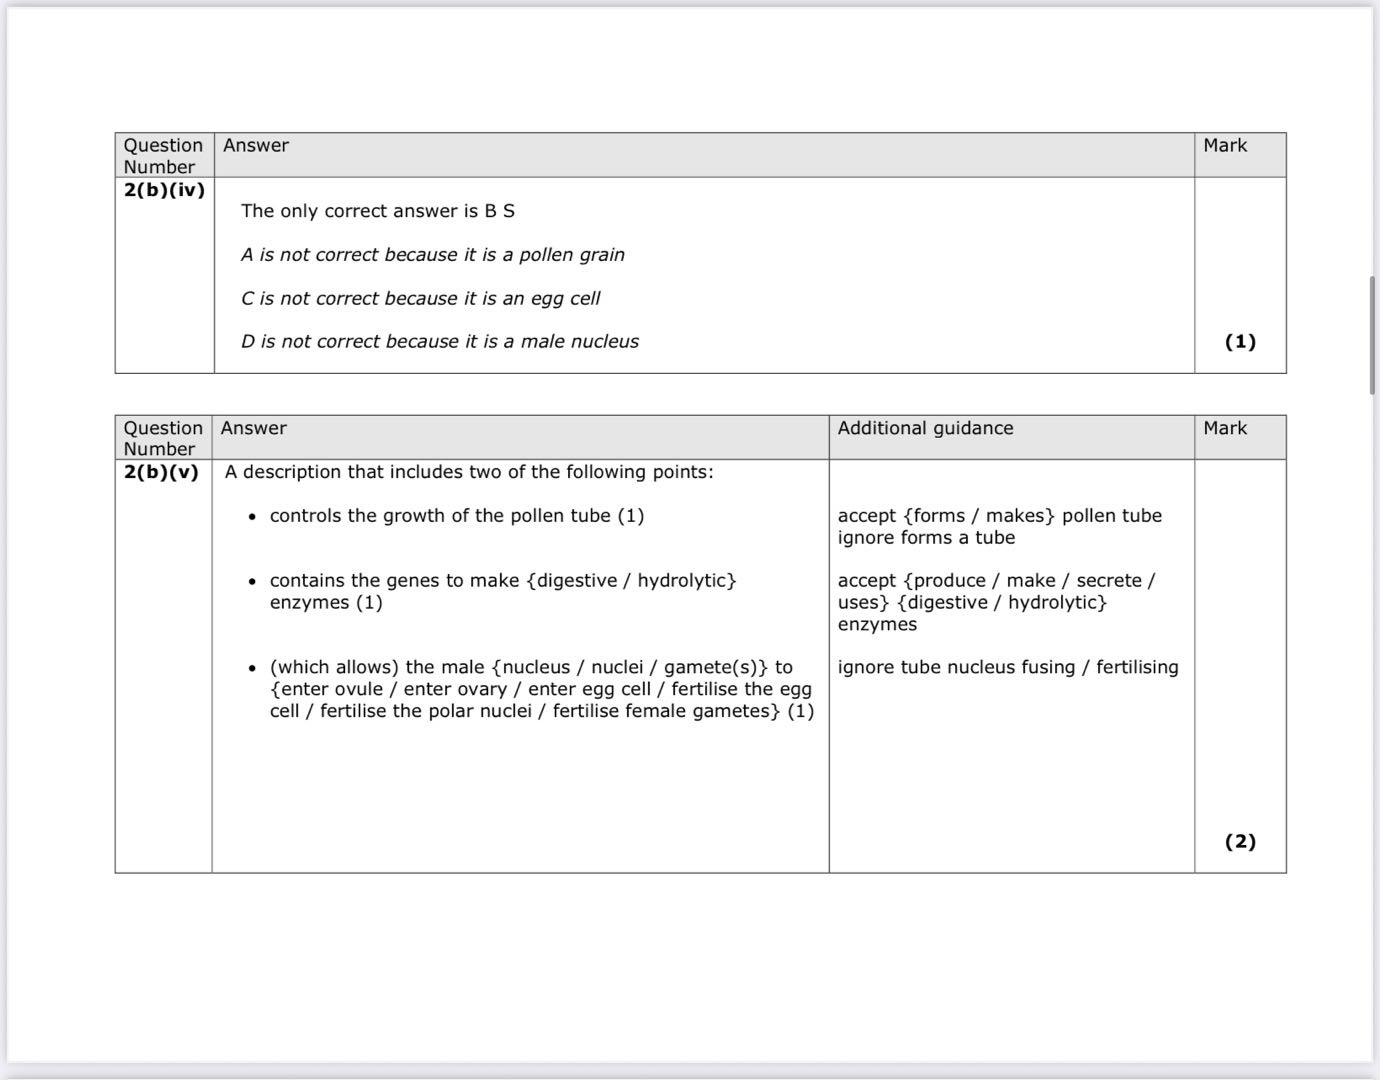Click the 'Additional guidance' column header
Image resolution: width=1380 pixels, height=1080 pixels.
tap(925, 428)
